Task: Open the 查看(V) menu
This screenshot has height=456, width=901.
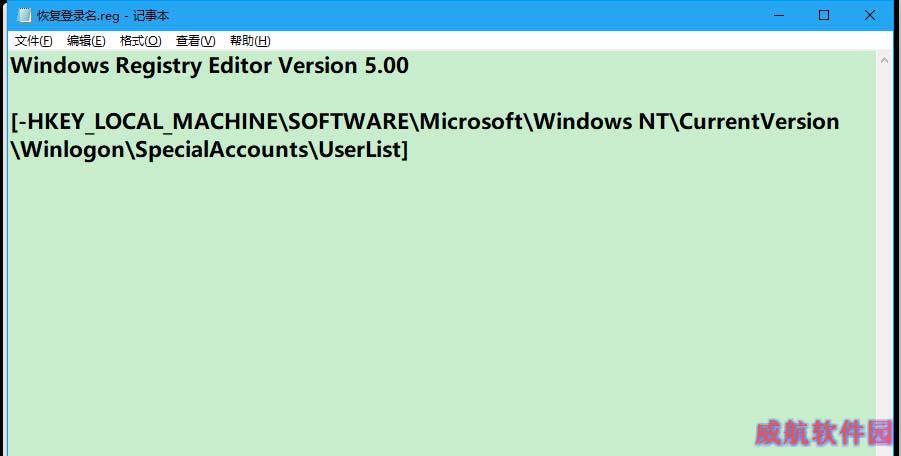Action: coord(195,41)
